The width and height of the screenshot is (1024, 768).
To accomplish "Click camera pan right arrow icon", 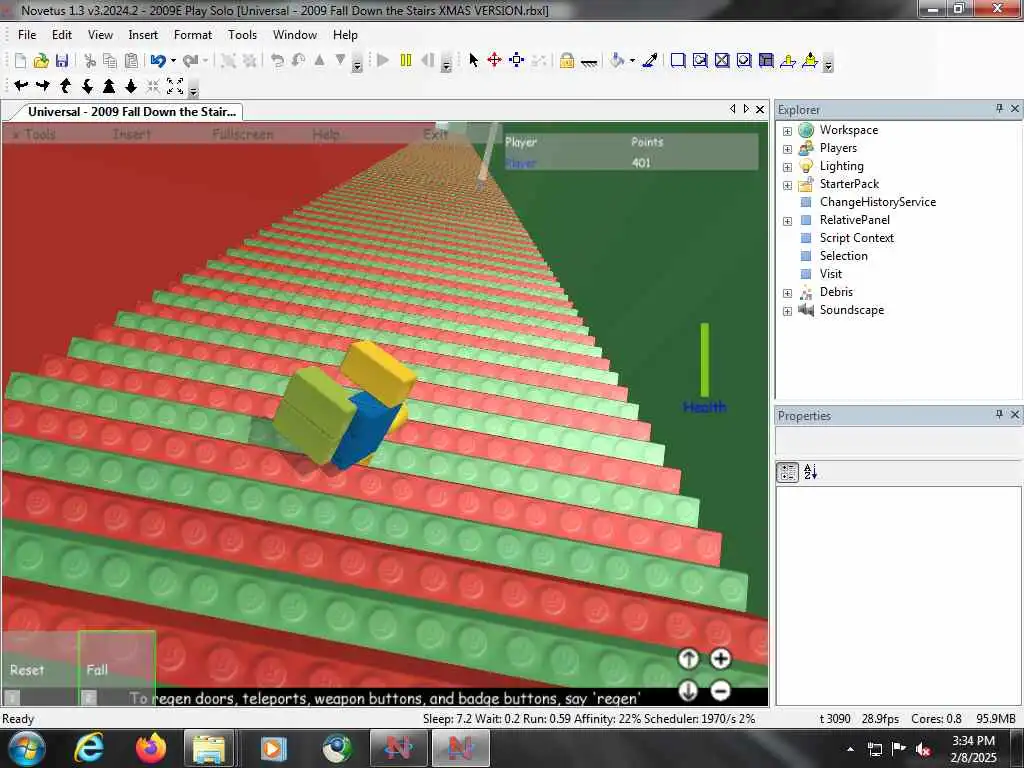I will 43,86.
